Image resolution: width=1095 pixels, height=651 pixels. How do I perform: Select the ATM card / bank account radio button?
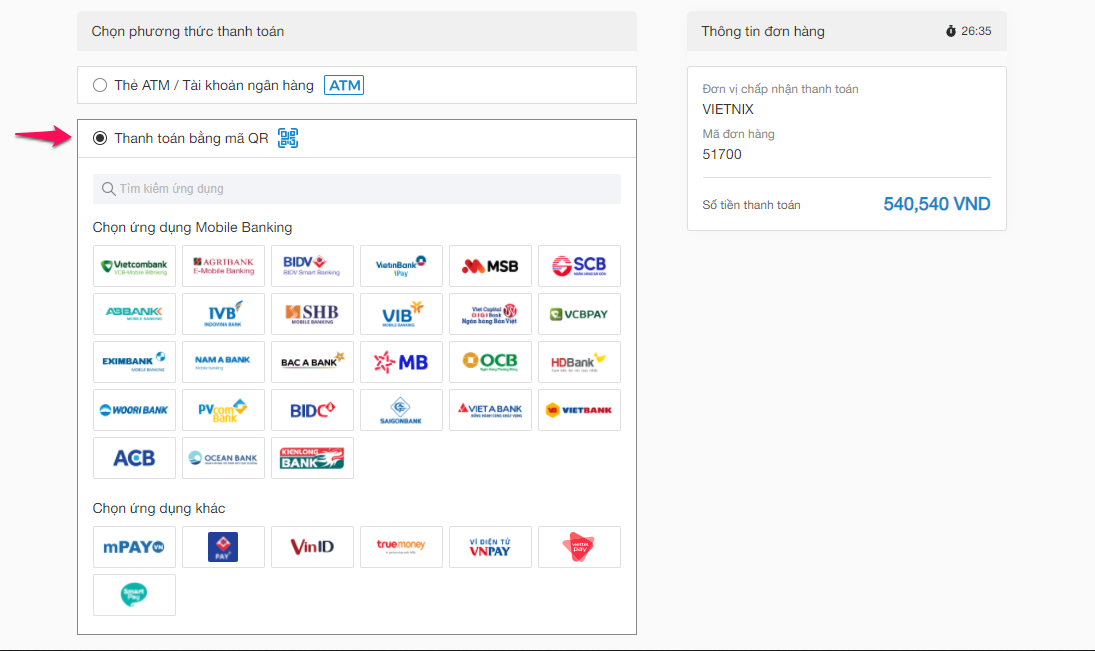(100, 85)
